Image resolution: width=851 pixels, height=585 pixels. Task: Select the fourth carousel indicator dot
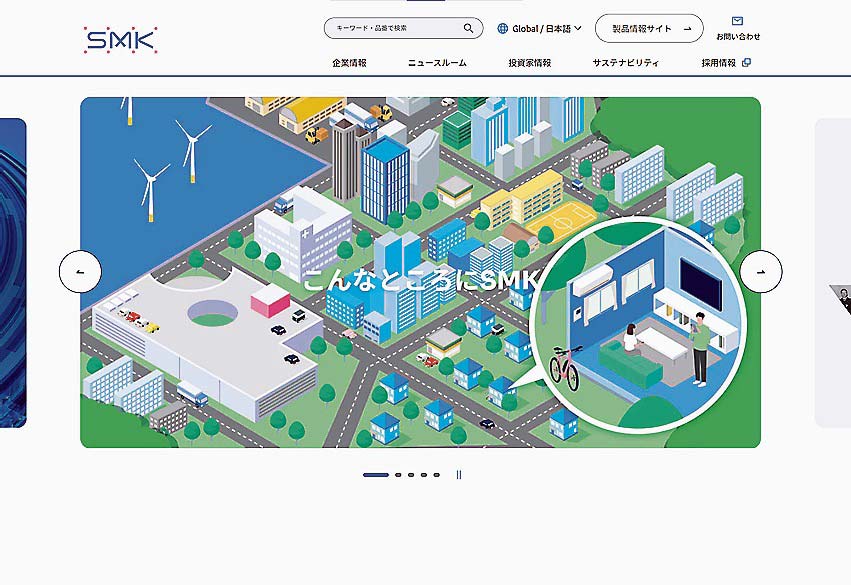(x=424, y=475)
